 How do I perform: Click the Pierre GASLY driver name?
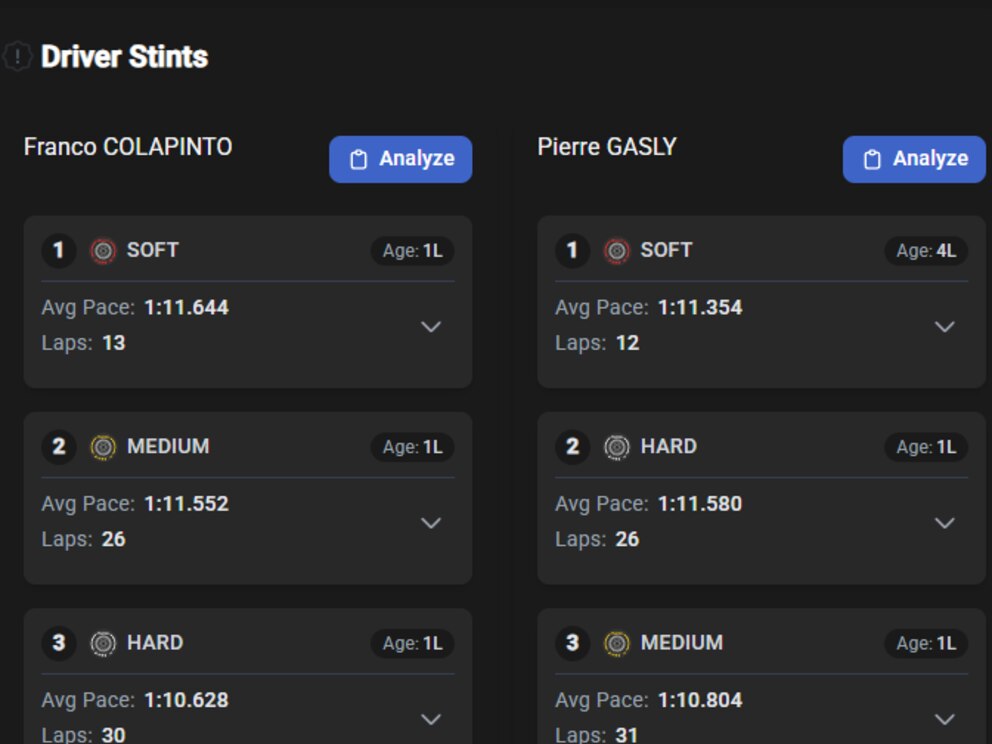coord(607,147)
